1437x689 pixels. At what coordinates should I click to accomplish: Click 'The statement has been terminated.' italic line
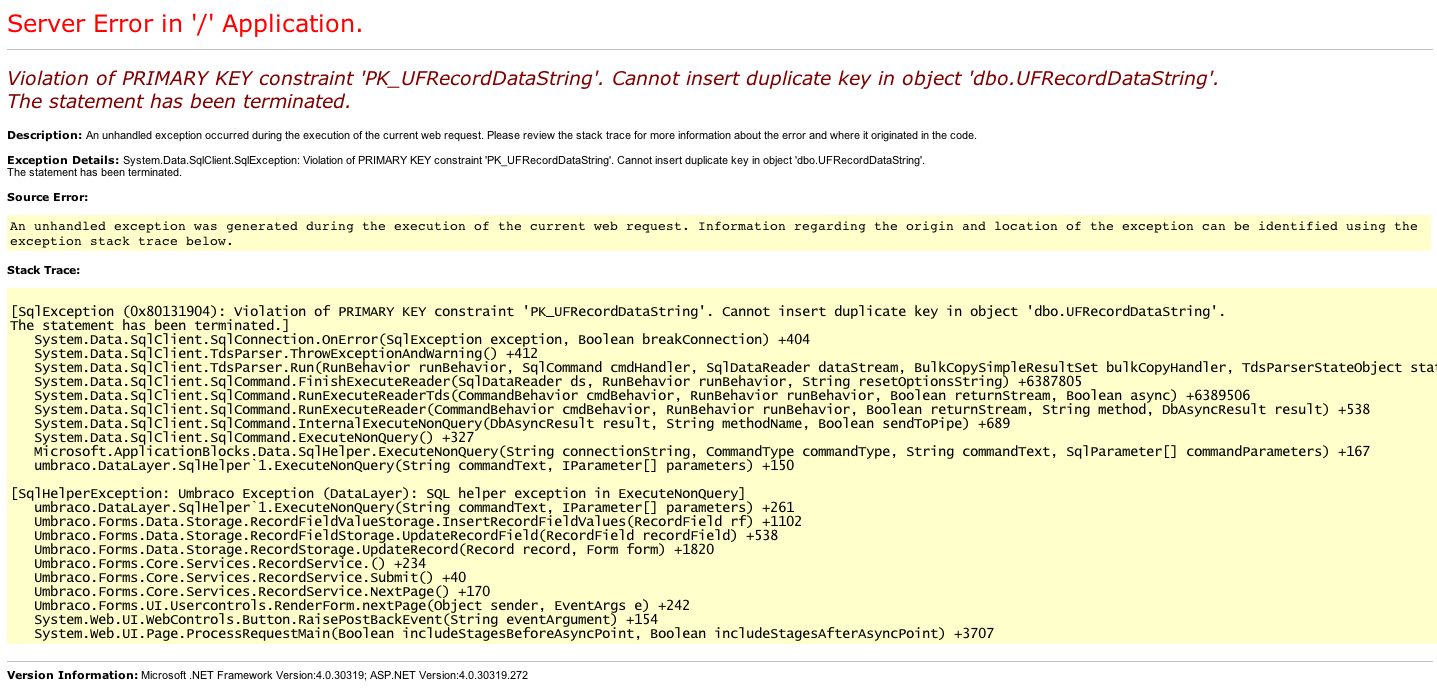(x=179, y=101)
